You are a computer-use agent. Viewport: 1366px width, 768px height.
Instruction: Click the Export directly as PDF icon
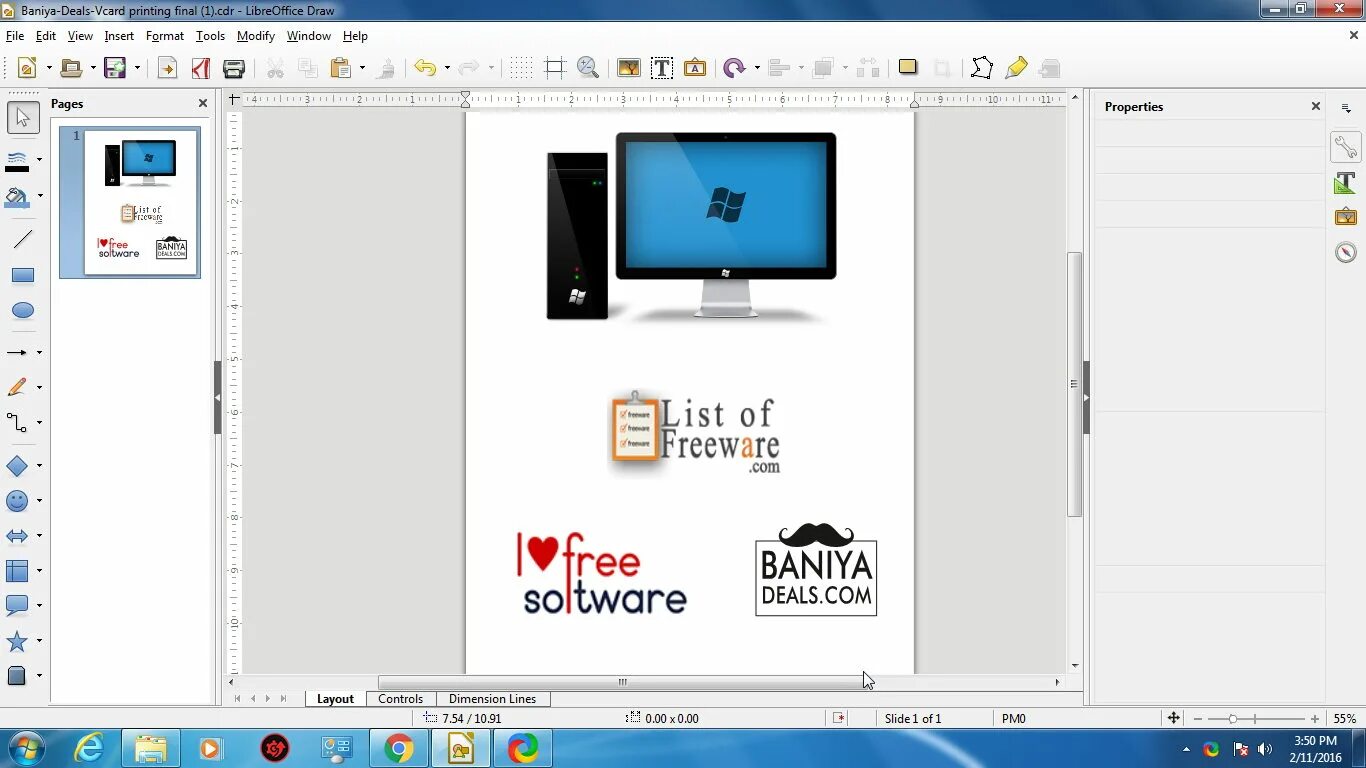pos(200,68)
